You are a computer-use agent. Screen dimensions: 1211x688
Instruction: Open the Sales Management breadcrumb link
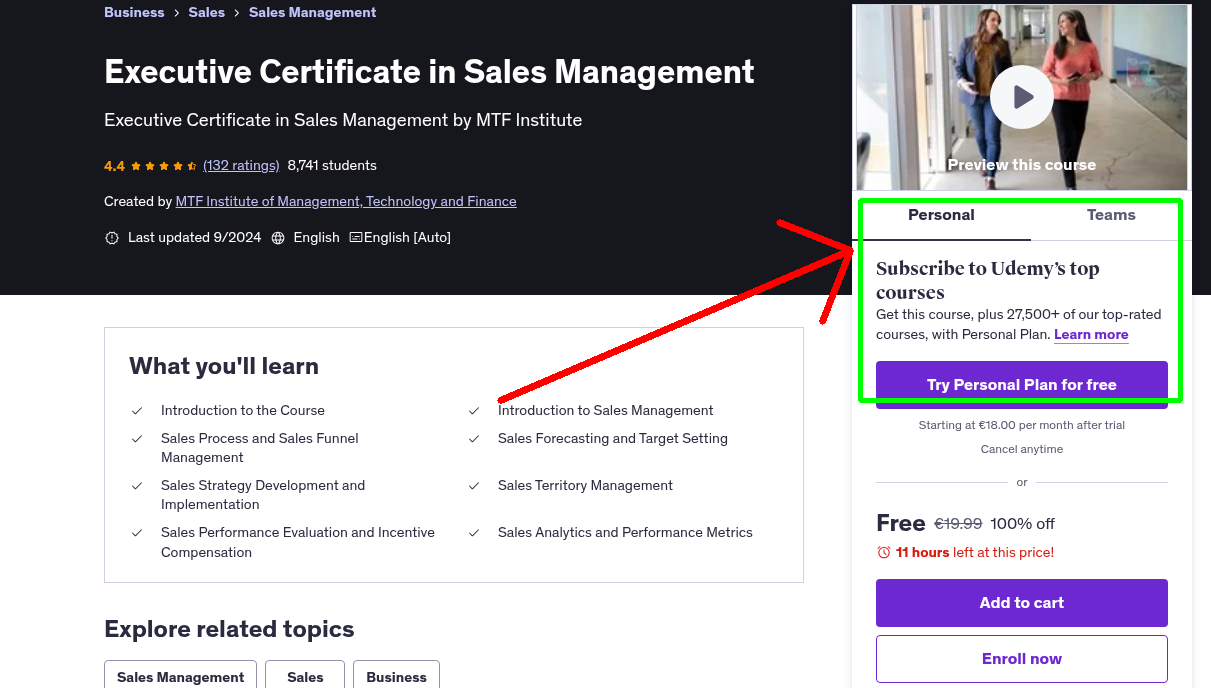pyautogui.click(x=312, y=12)
